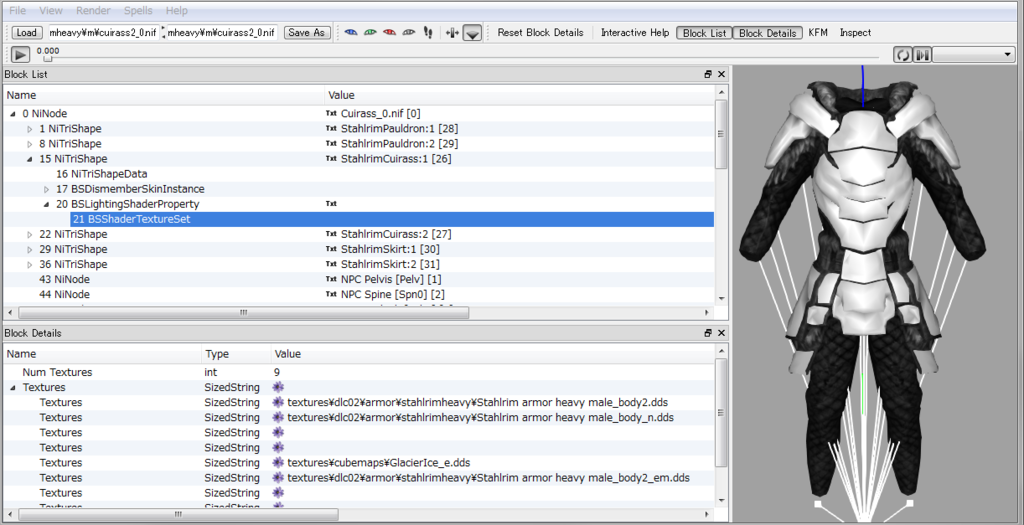Toggle the Perspective view toolbar button

coord(472,33)
